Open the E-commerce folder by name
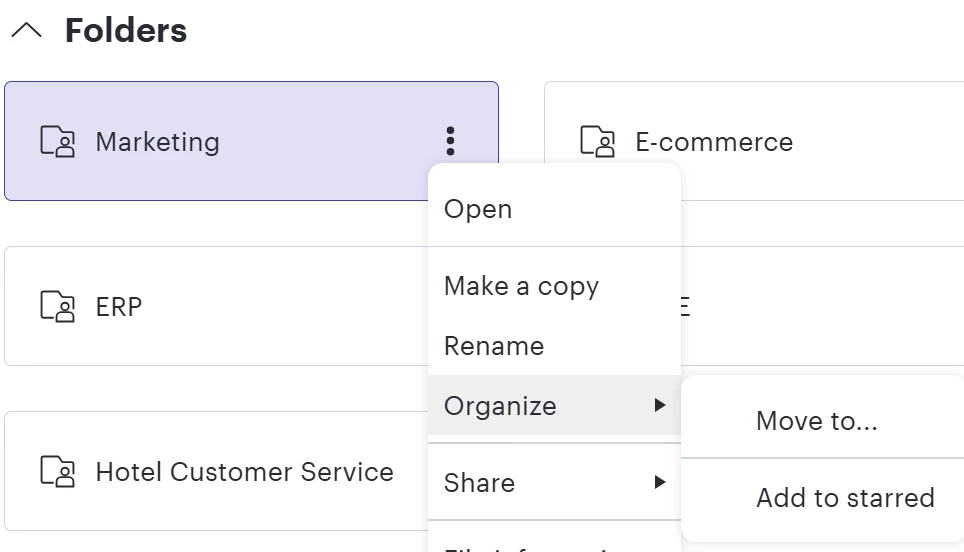Screen dimensions: 964x552 [x=714, y=142]
